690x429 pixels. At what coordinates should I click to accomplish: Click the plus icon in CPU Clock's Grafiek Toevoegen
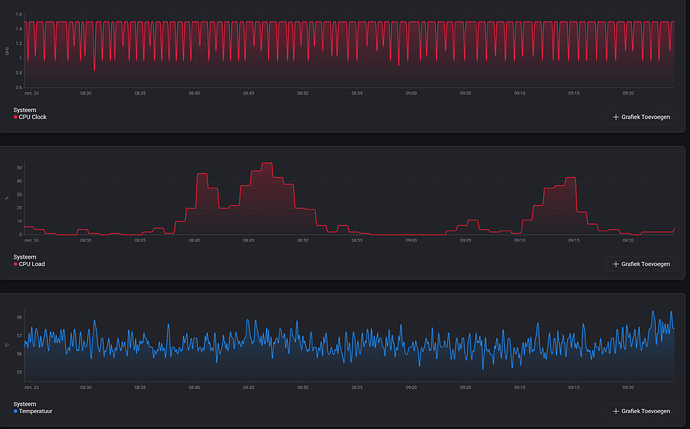[x=616, y=117]
